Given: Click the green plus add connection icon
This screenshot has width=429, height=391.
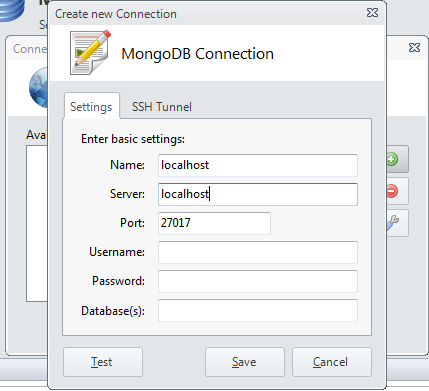Looking at the screenshot, I should pos(393,159).
